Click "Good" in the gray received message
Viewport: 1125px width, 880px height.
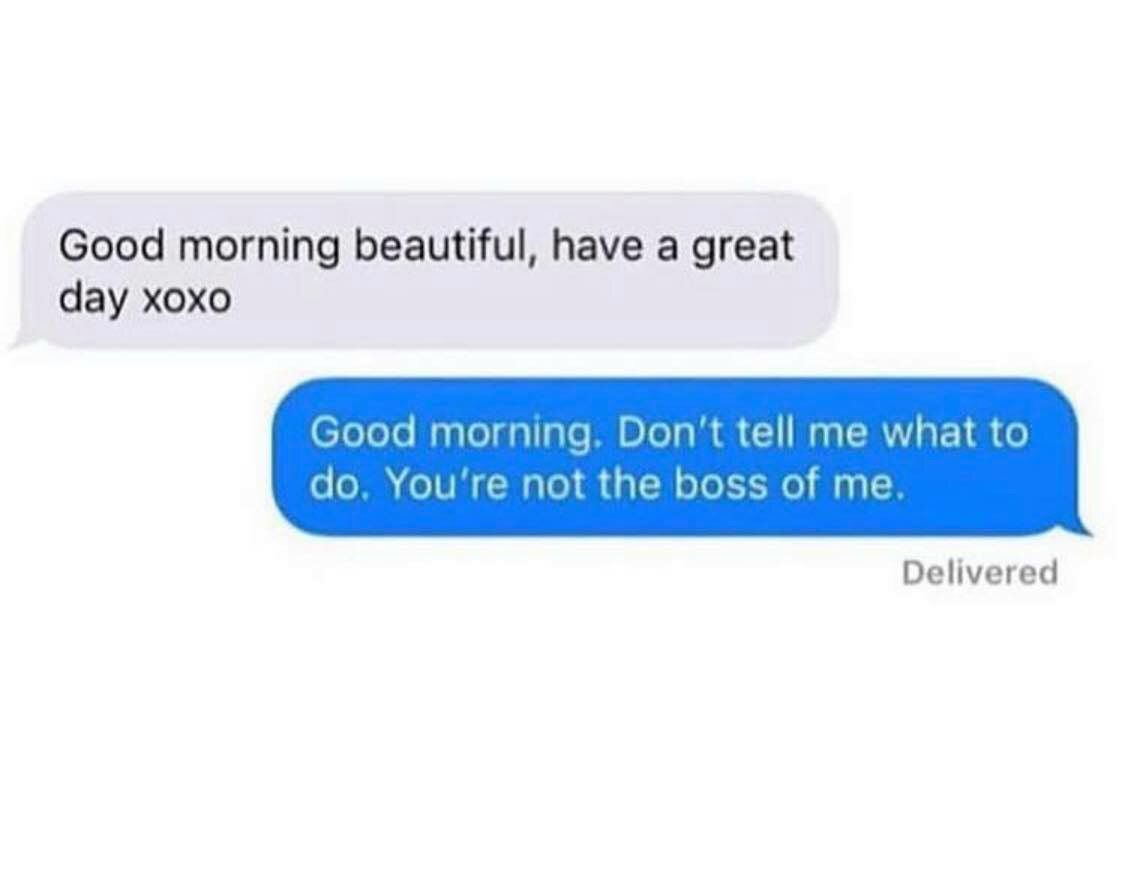[112, 246]
